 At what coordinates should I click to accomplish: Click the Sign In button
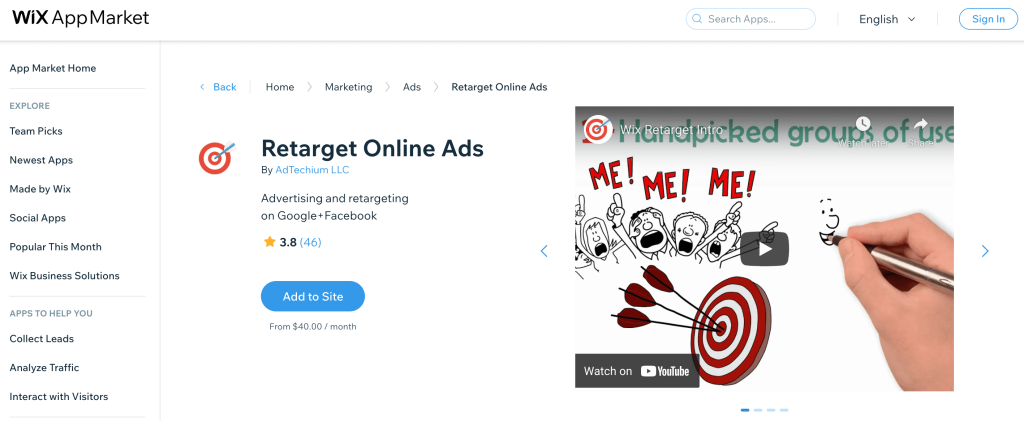click(x=988, y=19)
